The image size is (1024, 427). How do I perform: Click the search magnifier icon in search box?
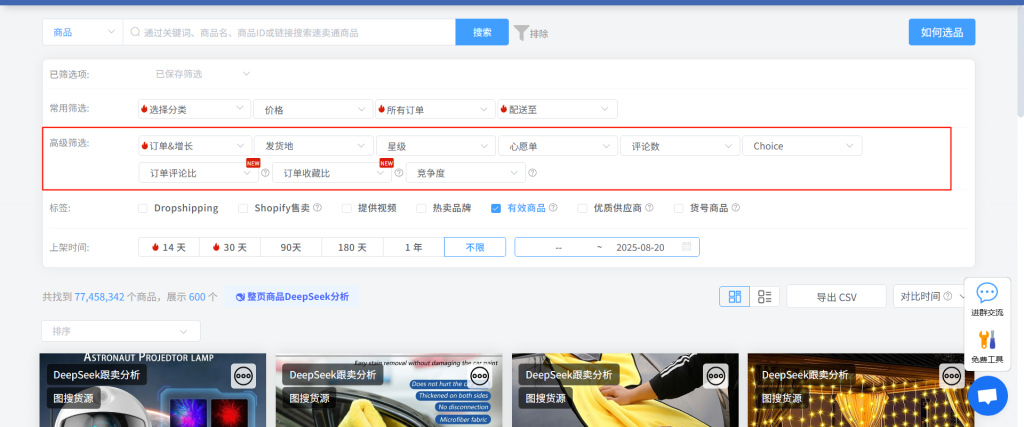tap(135, 32)
